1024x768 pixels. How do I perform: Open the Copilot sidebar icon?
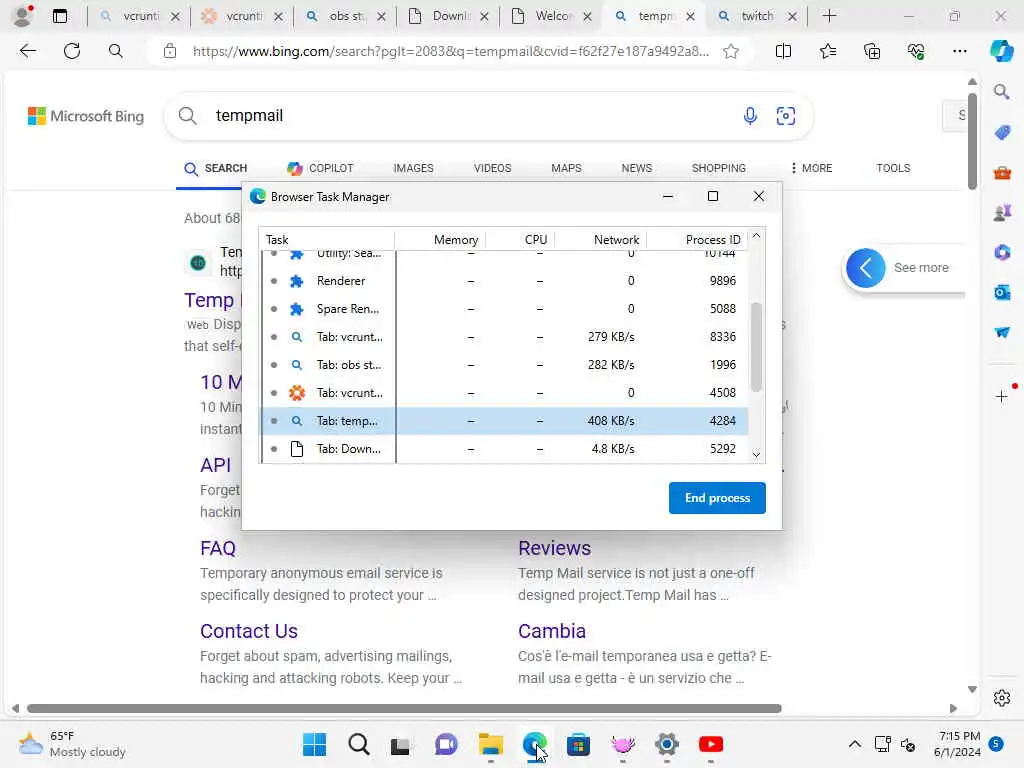click(1001, 51)
